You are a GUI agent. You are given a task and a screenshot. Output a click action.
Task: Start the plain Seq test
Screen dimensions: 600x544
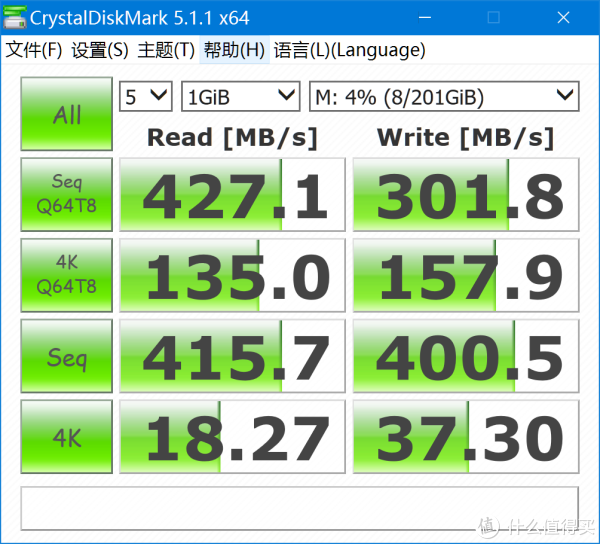click(67, 356)
